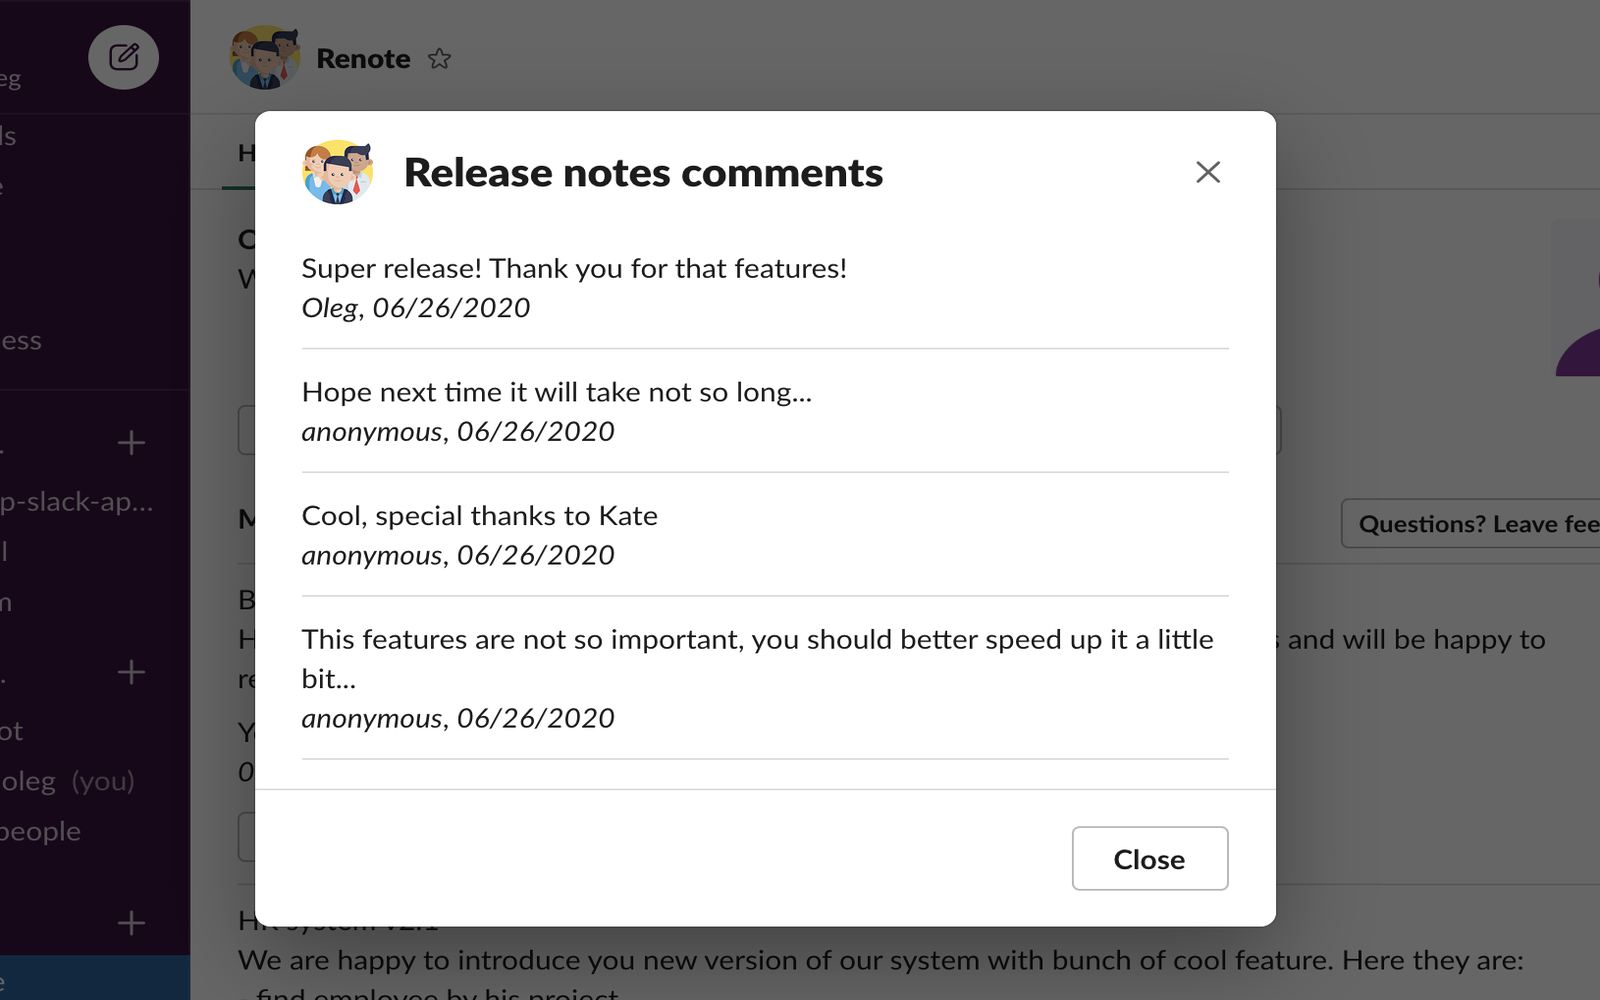Compose a new message with the pencil icon

pyautogui.click(x=123, y=57)
